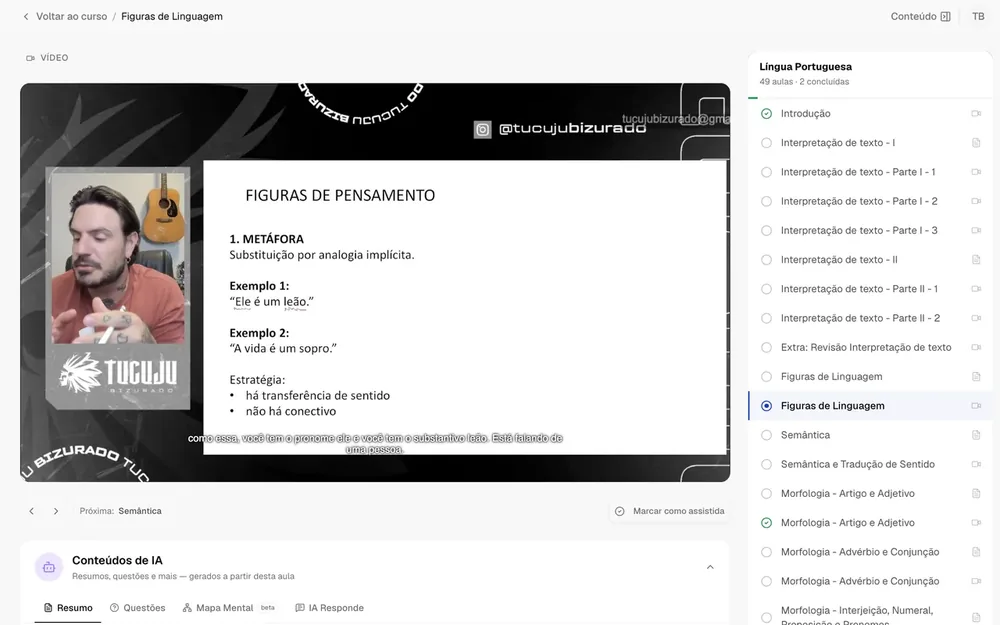The image size is (1000, 625).
Task: Click the VÍDEO label camera icon
Action: [x=30, y=58]
